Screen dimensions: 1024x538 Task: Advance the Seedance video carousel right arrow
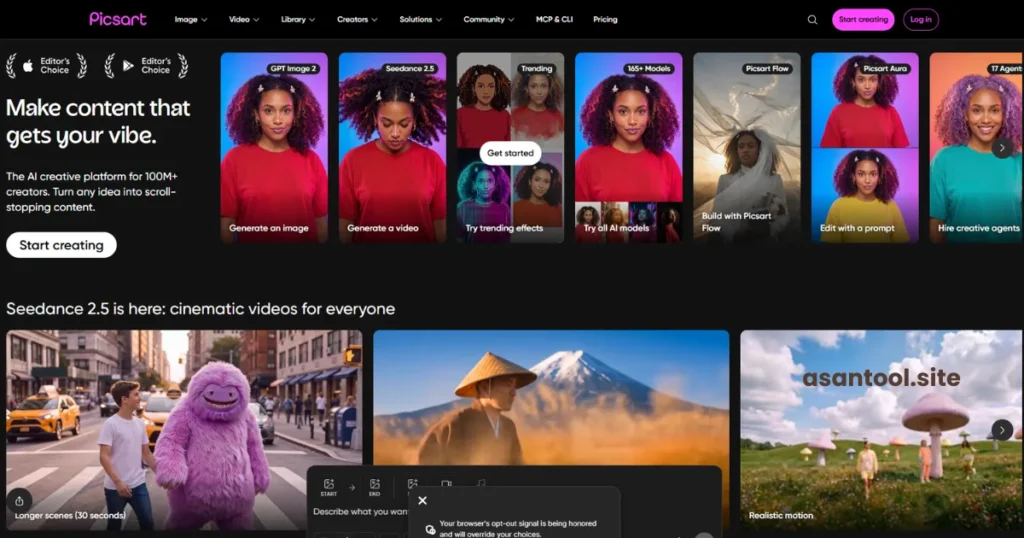[1002, 430]
